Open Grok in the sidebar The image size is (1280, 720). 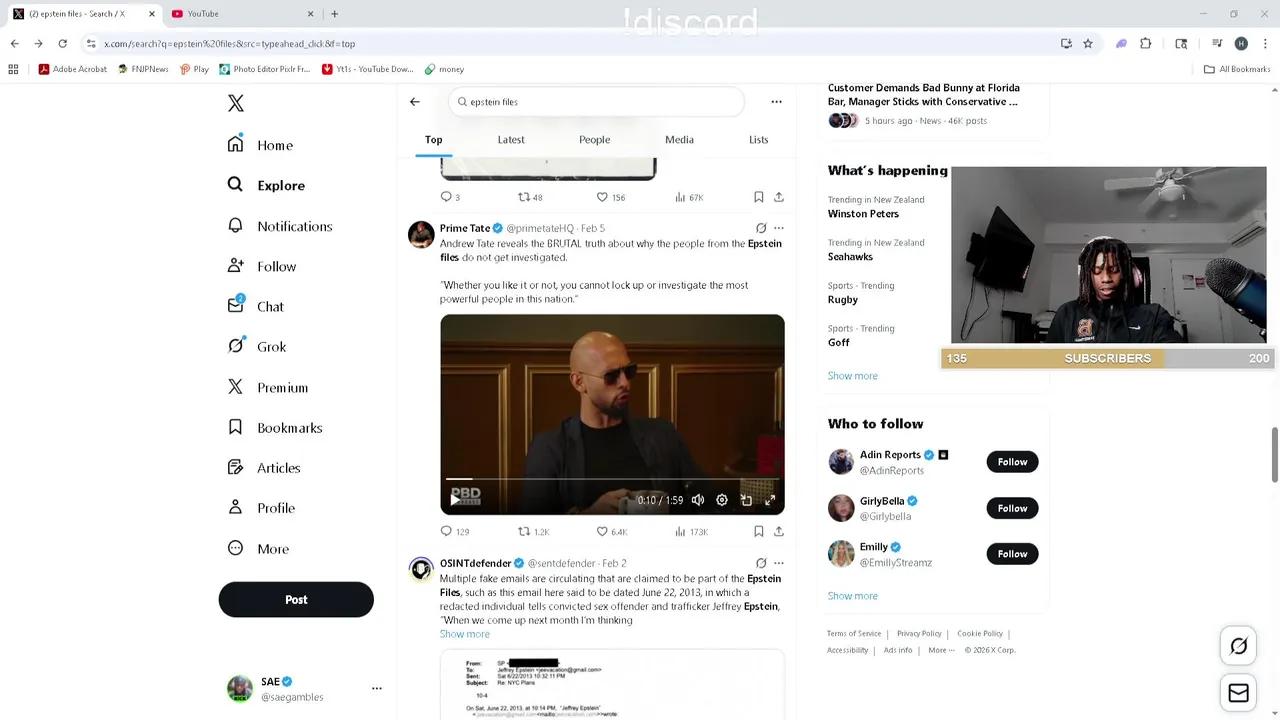(x=257, y=346)
